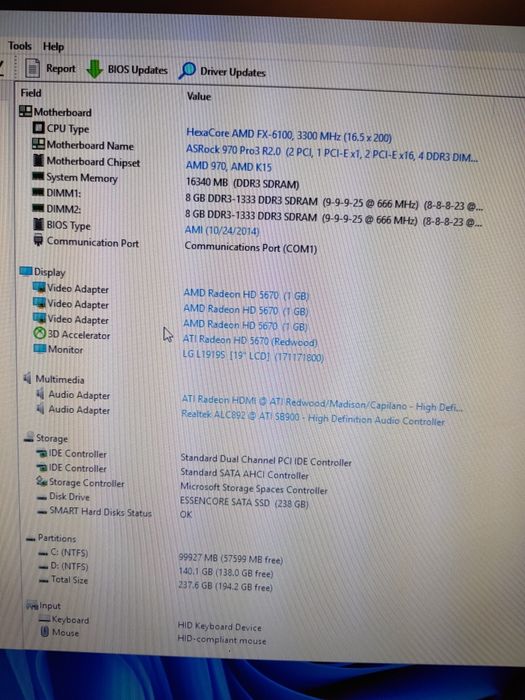Select HID Keyboard Device value

(220, 626)
